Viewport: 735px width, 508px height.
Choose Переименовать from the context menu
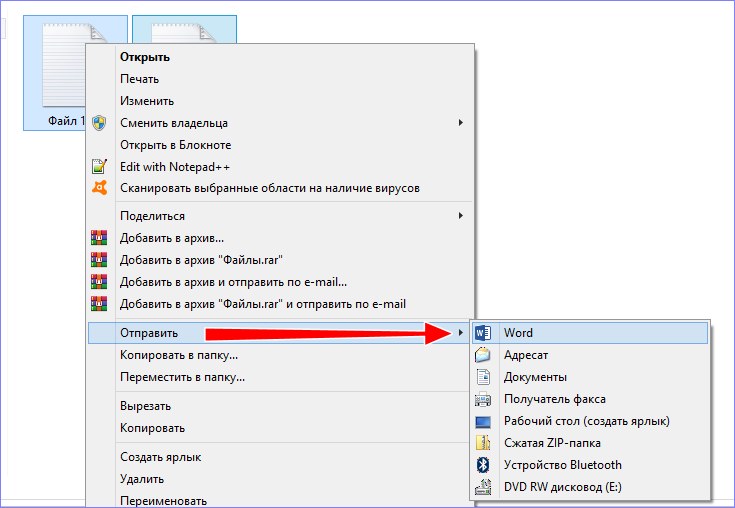click(x=280, y=500)
